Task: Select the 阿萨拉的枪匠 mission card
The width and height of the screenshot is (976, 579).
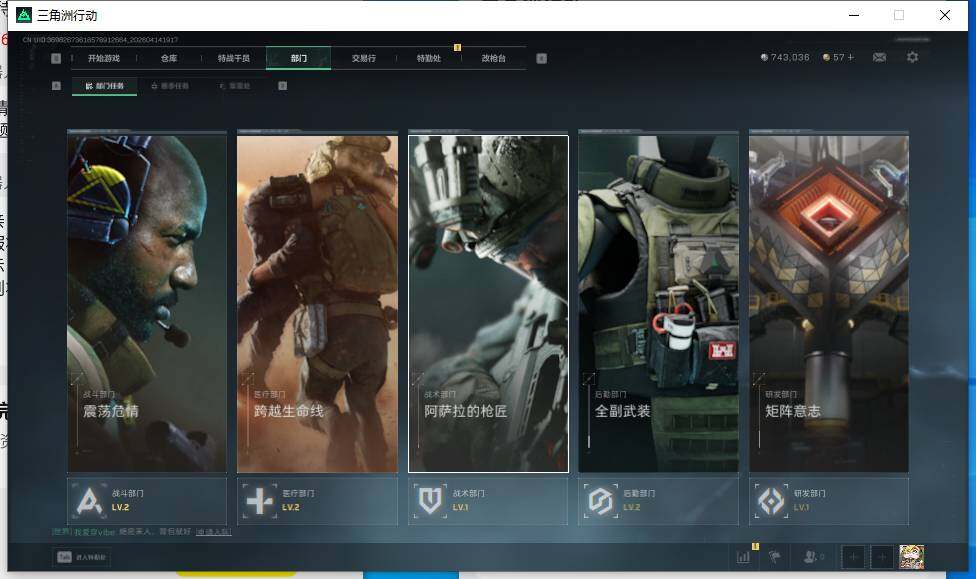Action: pyautogui.click(x=488, y=304)
